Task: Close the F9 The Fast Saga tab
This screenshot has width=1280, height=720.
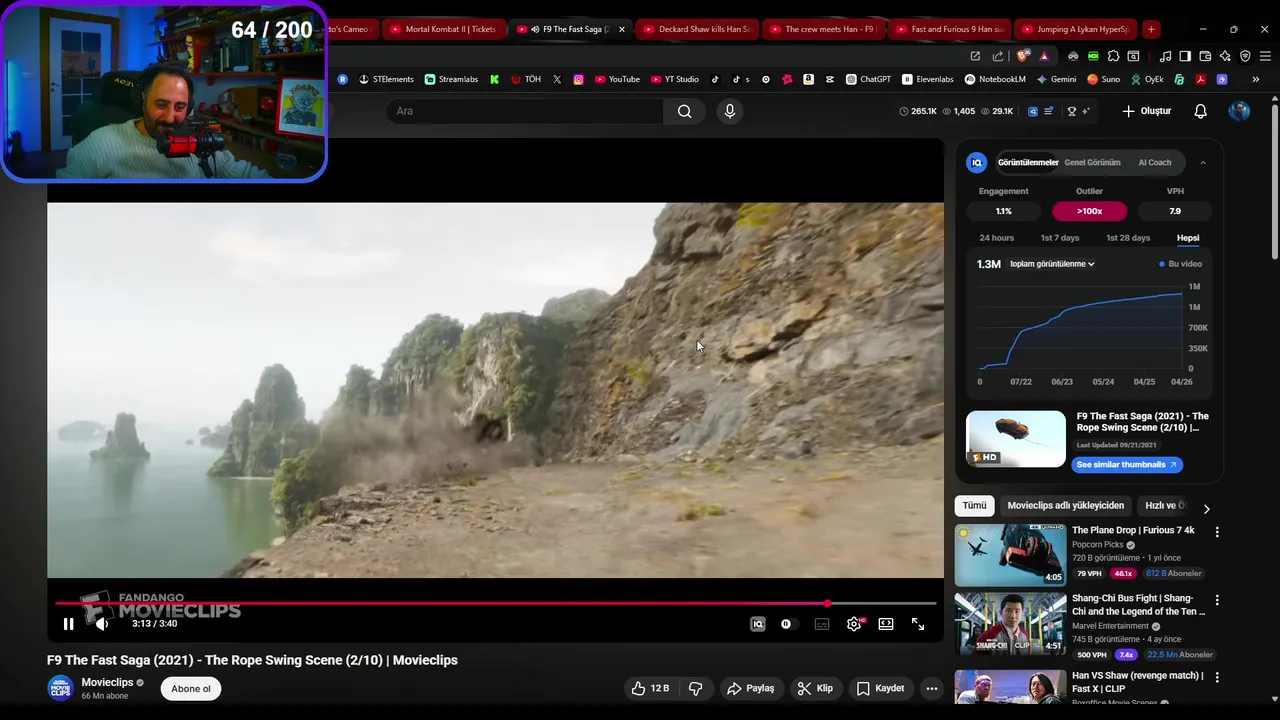Action: 622,29
